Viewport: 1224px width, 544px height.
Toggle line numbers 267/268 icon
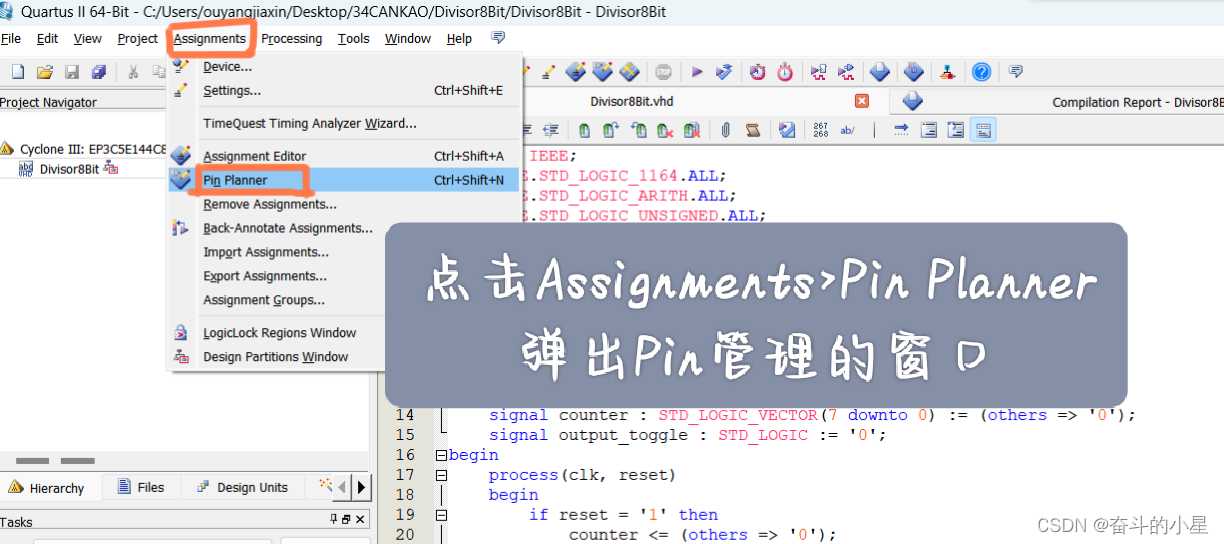pyautogui.click(x=821, y=130)
